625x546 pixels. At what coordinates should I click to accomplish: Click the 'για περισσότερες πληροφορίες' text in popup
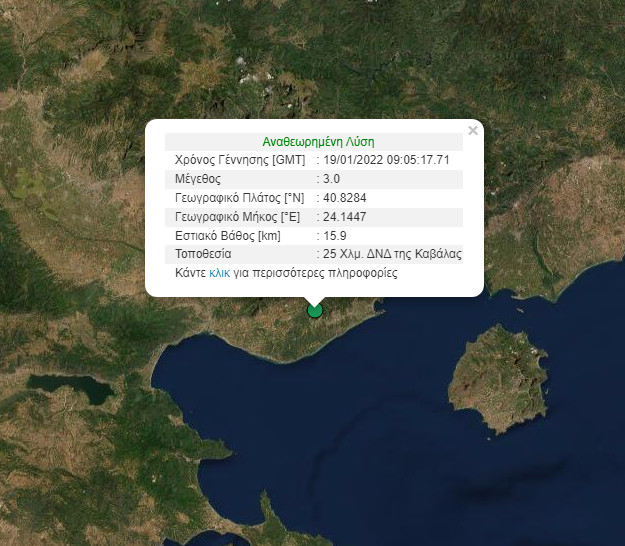point(315,273)
